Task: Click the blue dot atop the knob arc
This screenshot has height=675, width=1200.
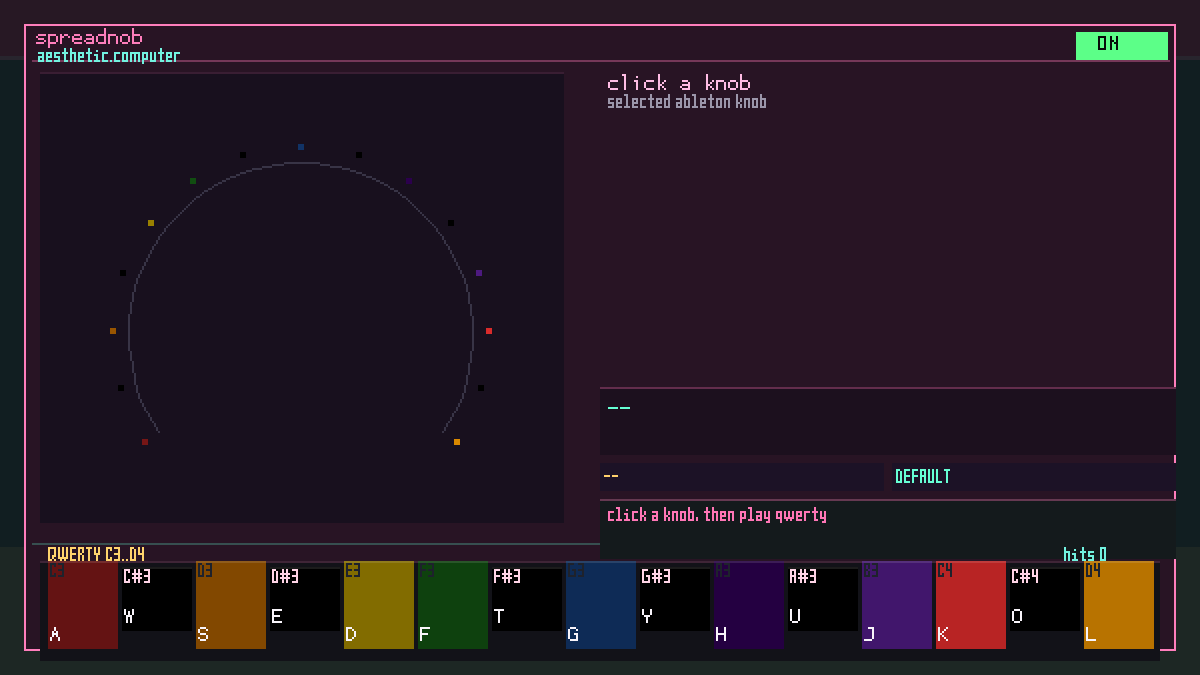Action: click(301, 147)
